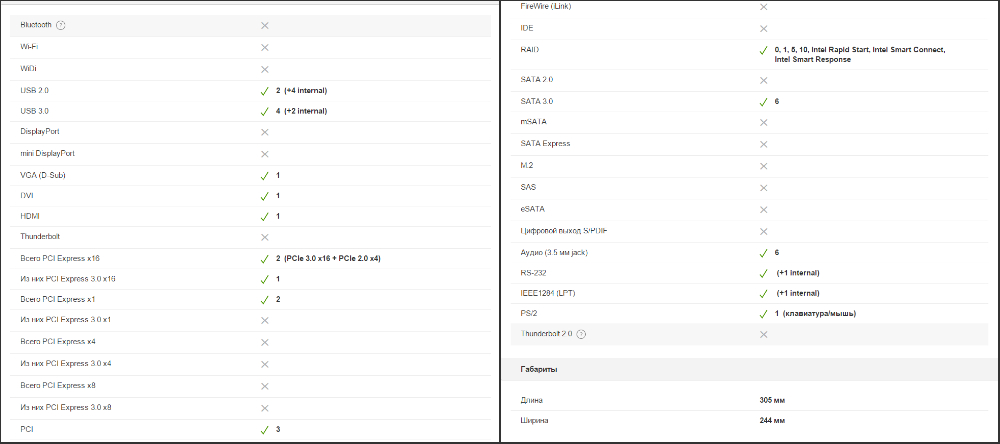The width and height of the screenshot is (1000, 444).
Task: Click the green check in the USB 3.0 row
Action: (265, 112)
